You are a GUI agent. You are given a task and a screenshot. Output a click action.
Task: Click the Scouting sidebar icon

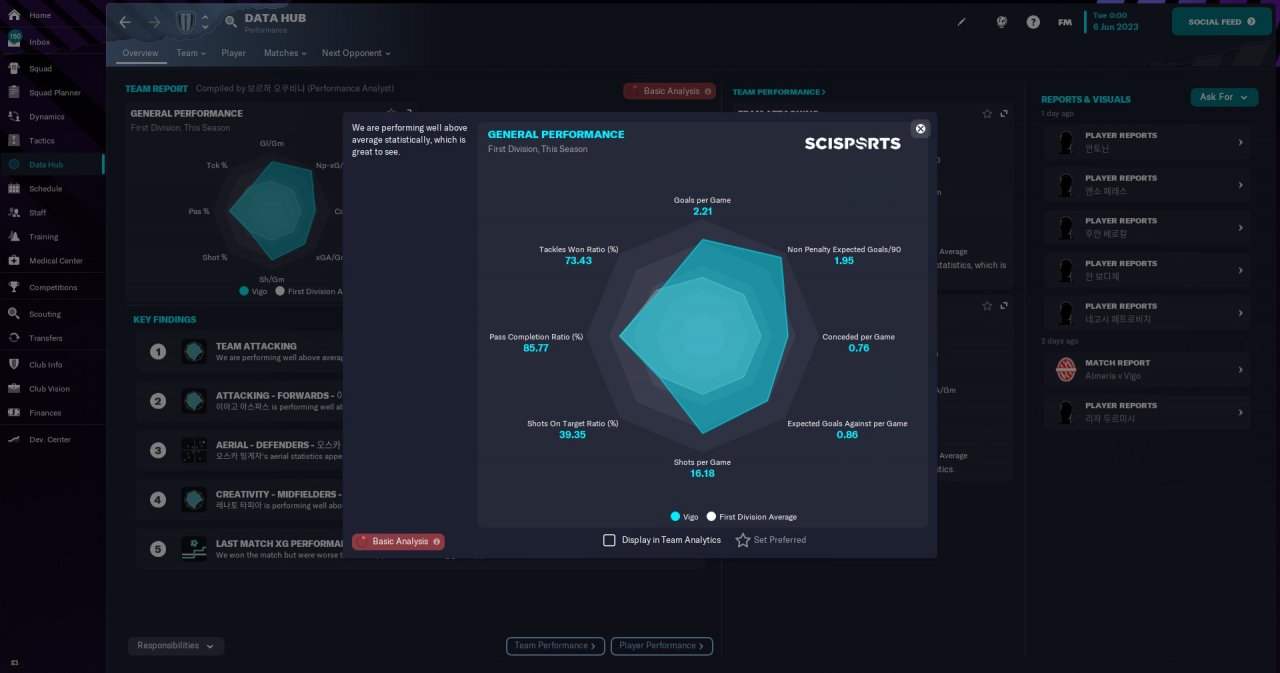(14, 314)
